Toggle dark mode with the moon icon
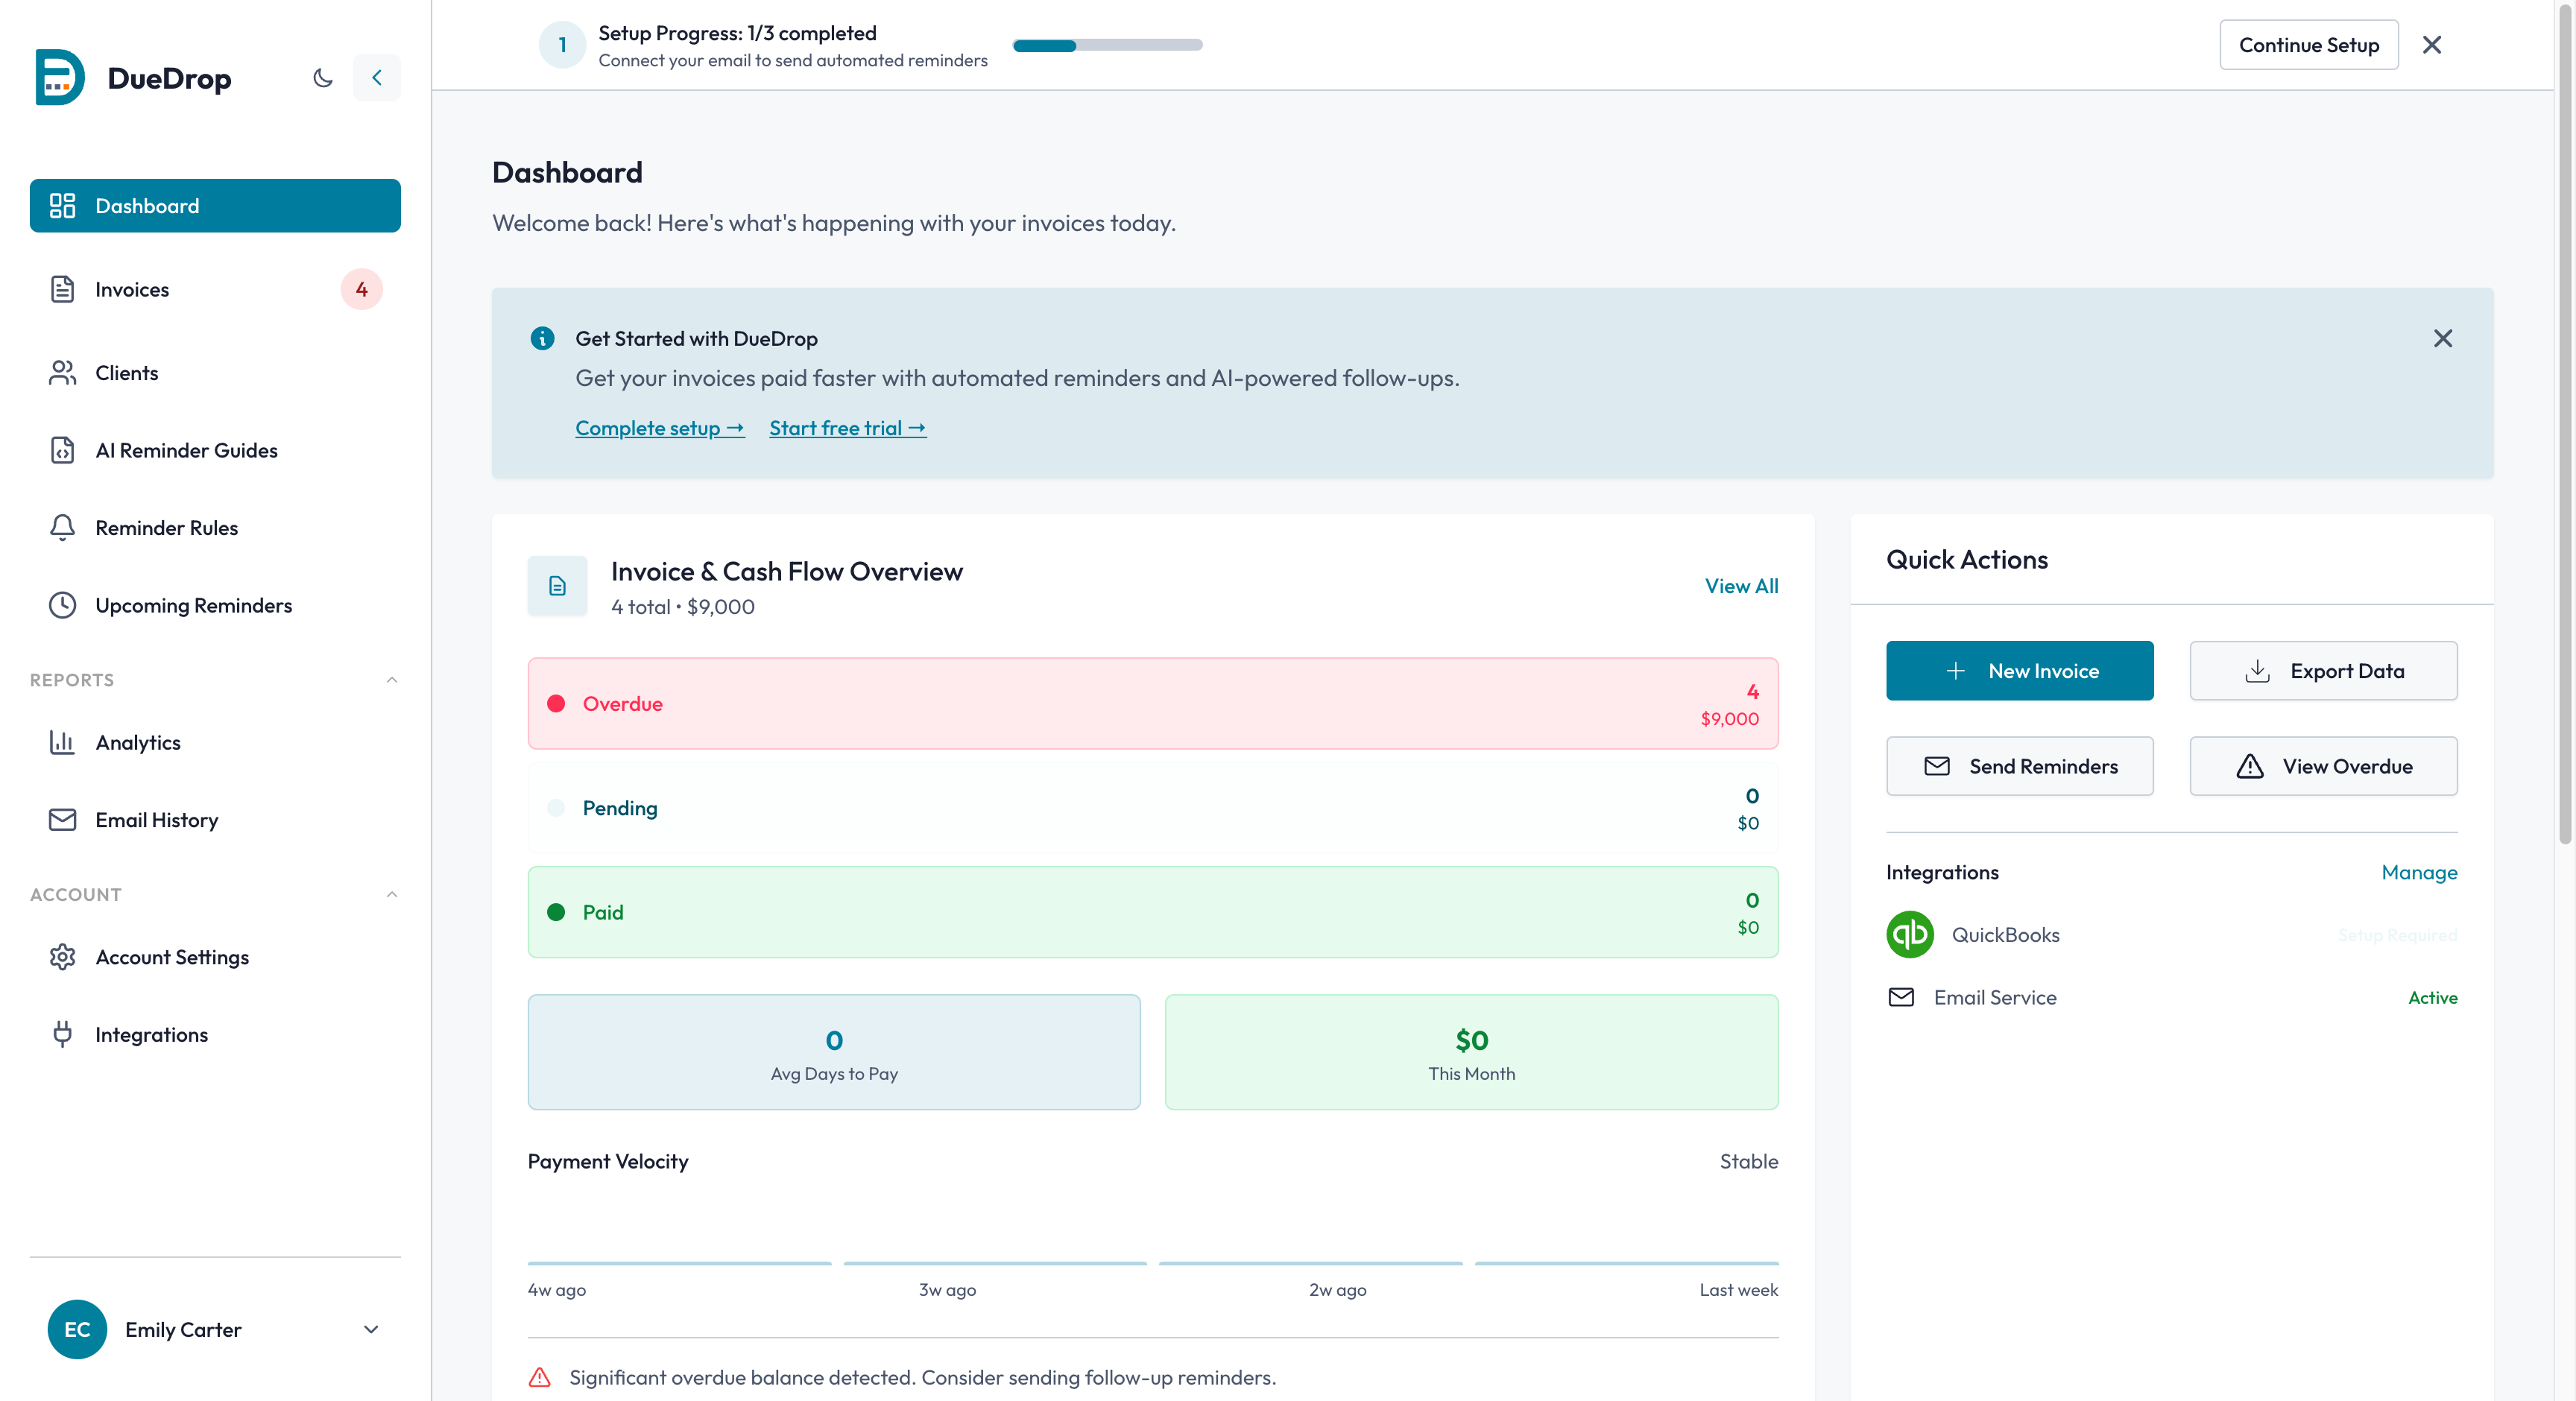Viewport: 2576px width, 1401px height. pyautogui.click(x=322, y=77)
